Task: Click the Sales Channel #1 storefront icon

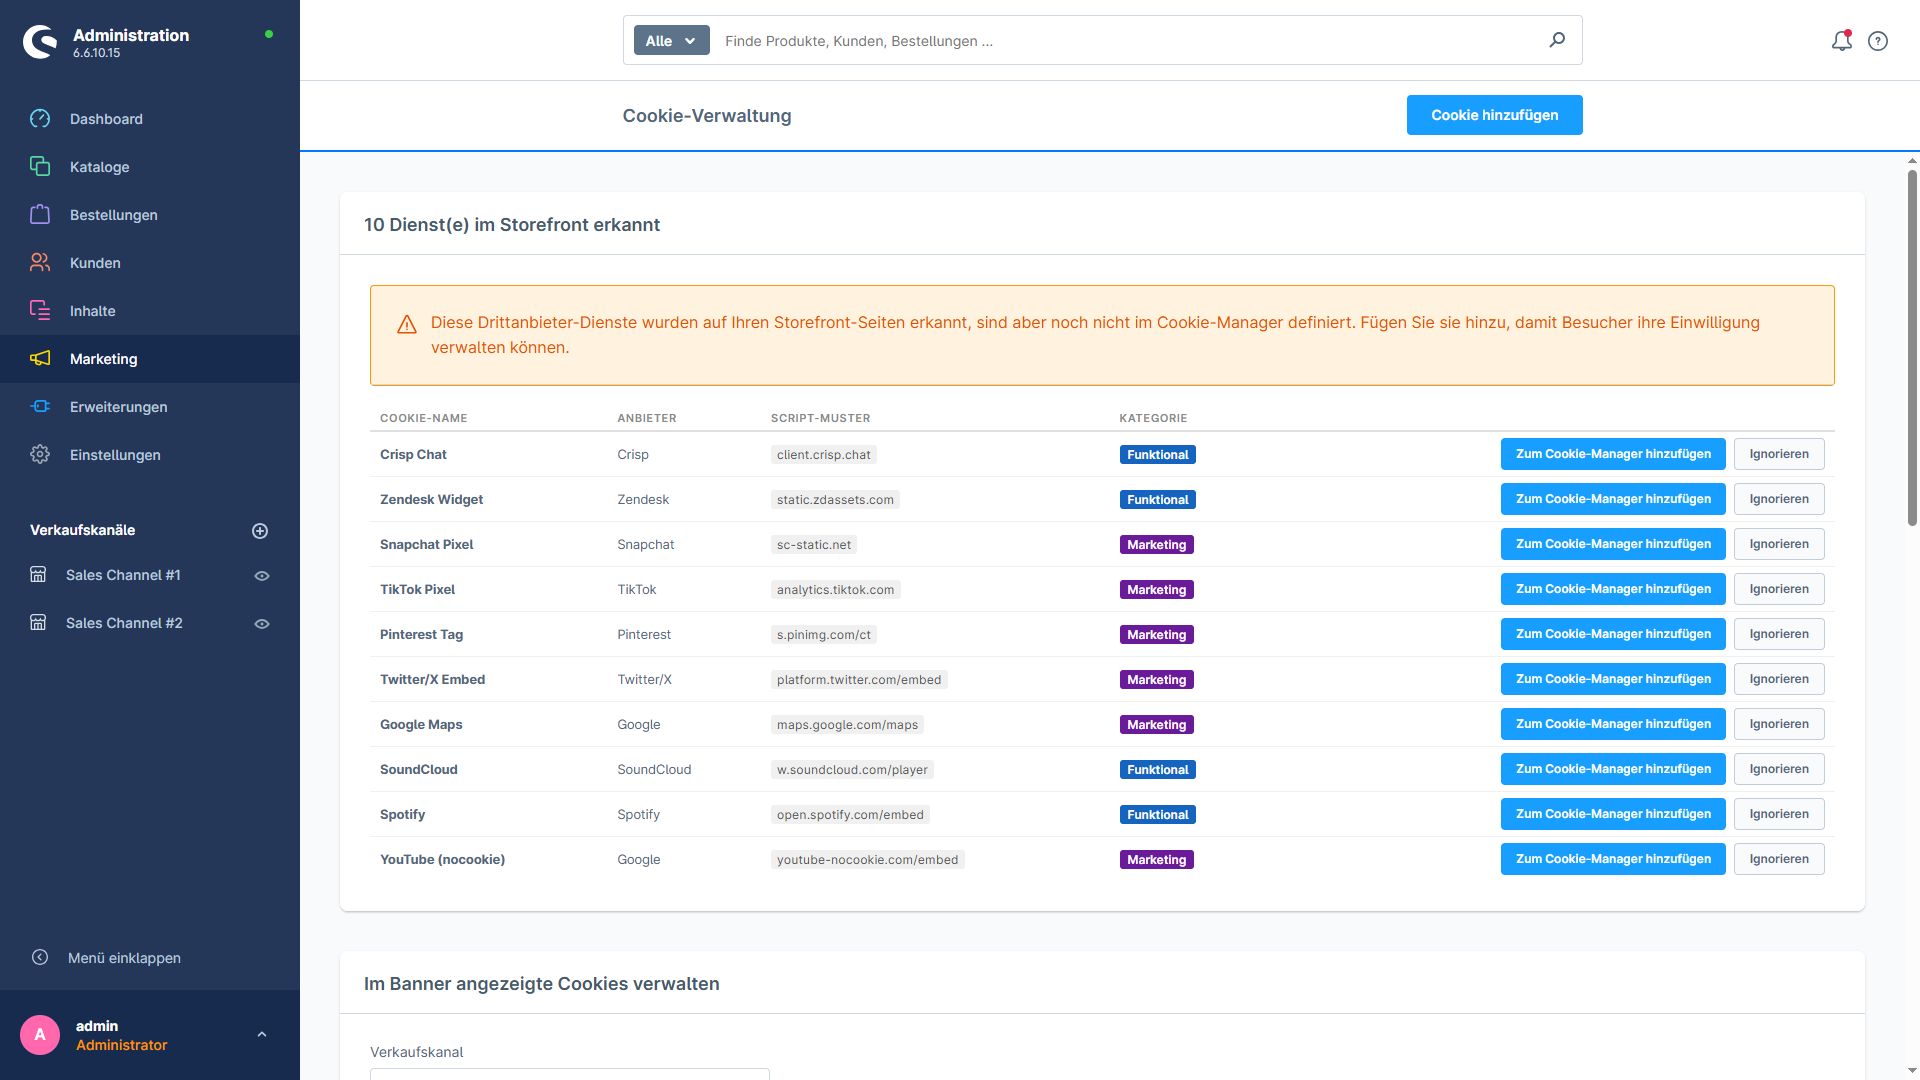Action: (x=38, y=575)
